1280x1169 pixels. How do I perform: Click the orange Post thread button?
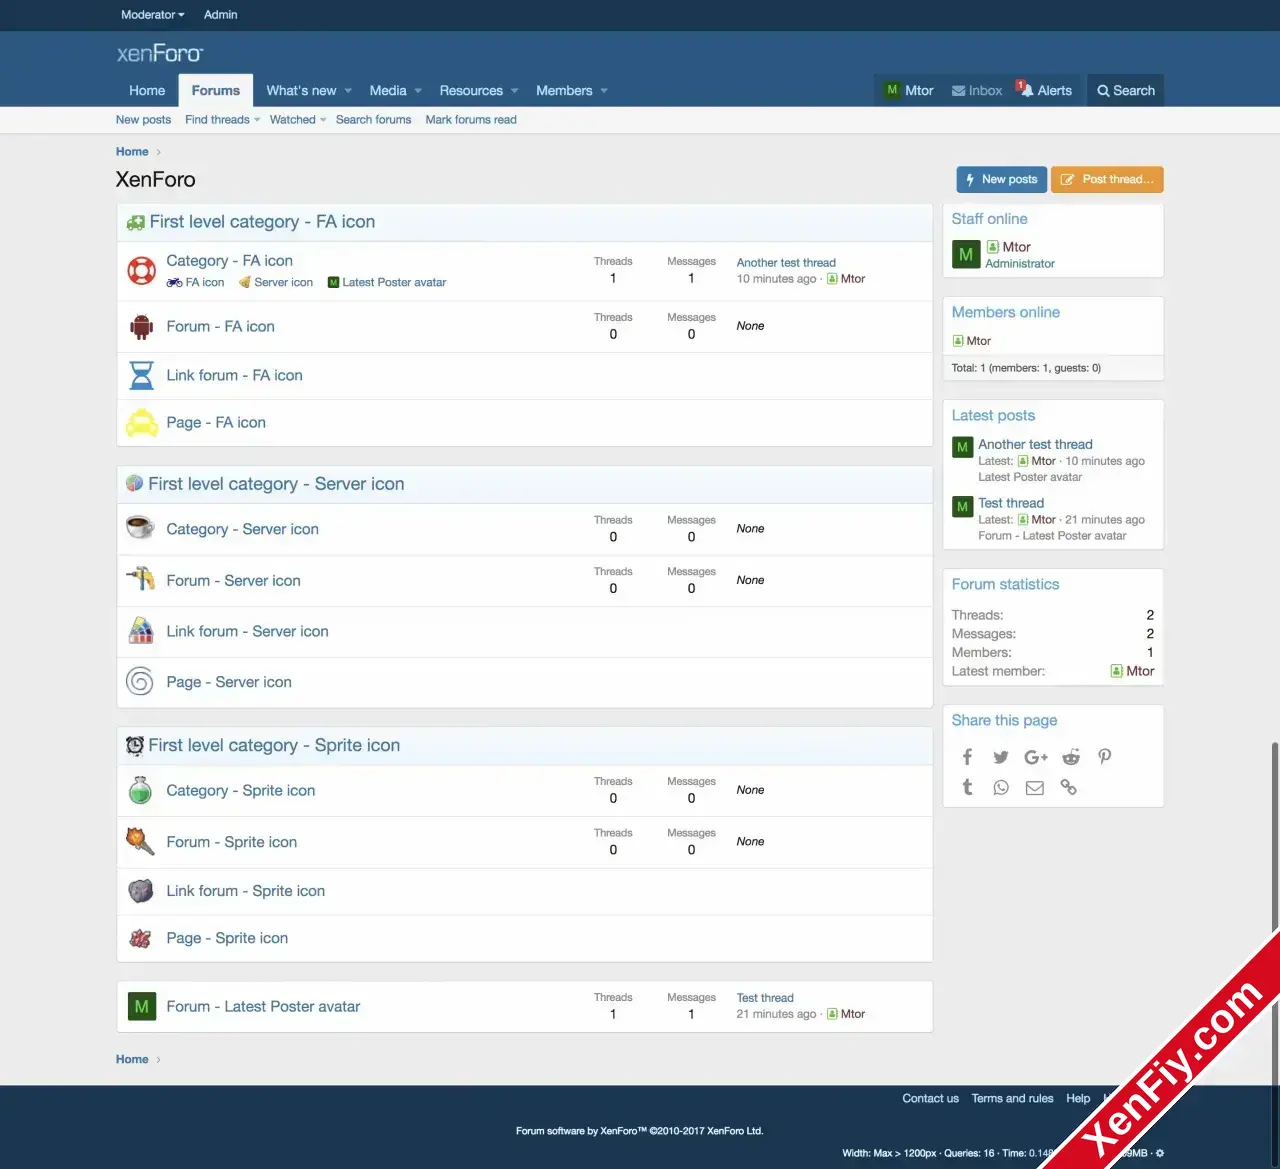[x=1107, y=180]
